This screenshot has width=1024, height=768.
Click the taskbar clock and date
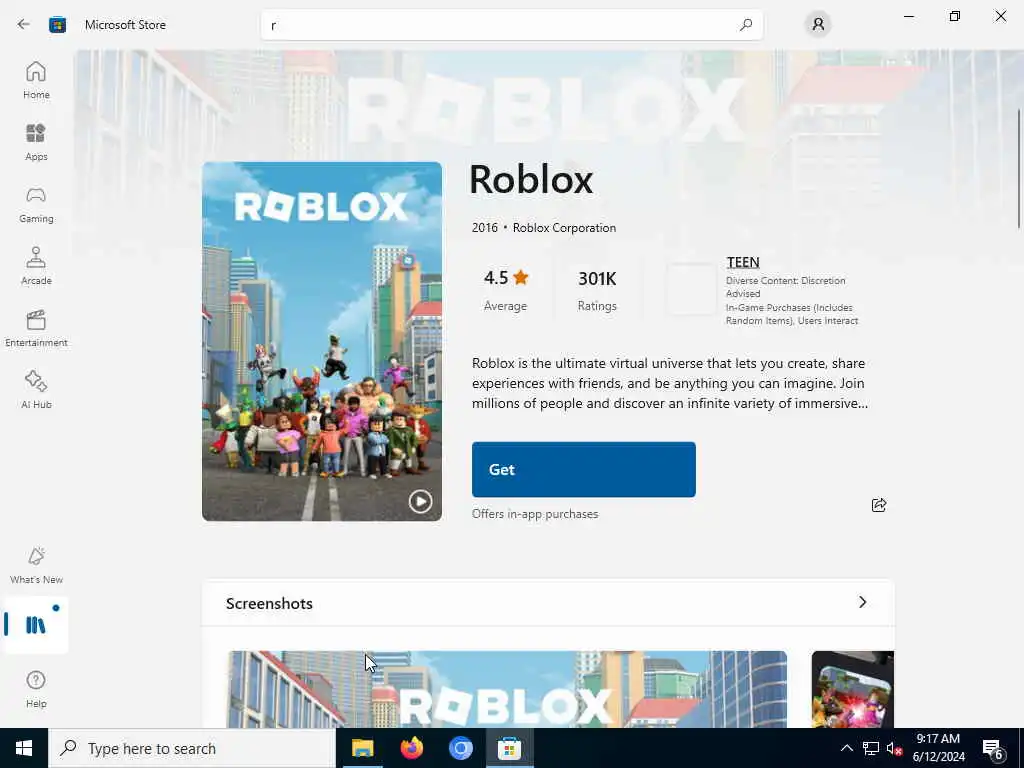tap(938, 748)
